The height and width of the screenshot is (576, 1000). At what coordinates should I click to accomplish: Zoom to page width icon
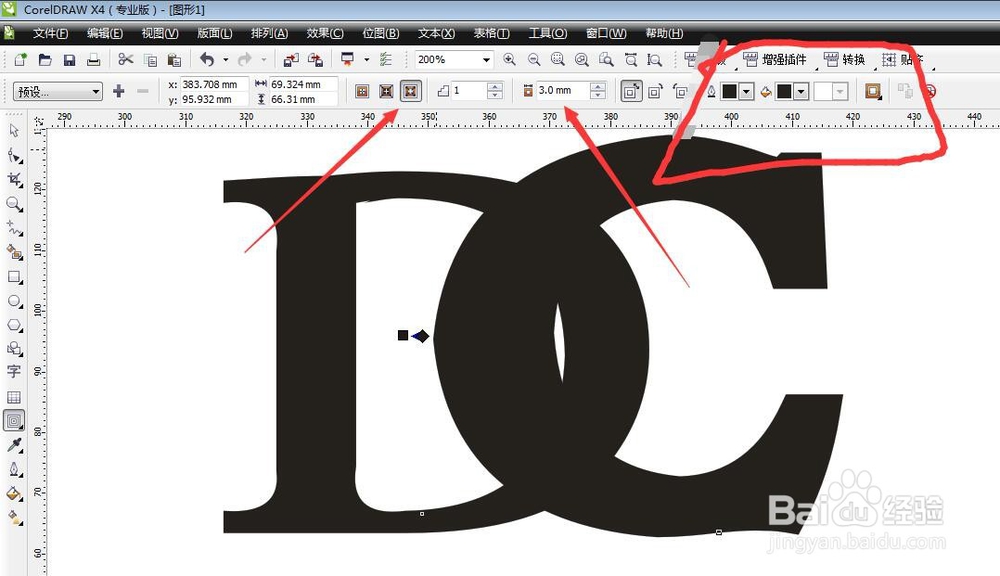[631, 60]
